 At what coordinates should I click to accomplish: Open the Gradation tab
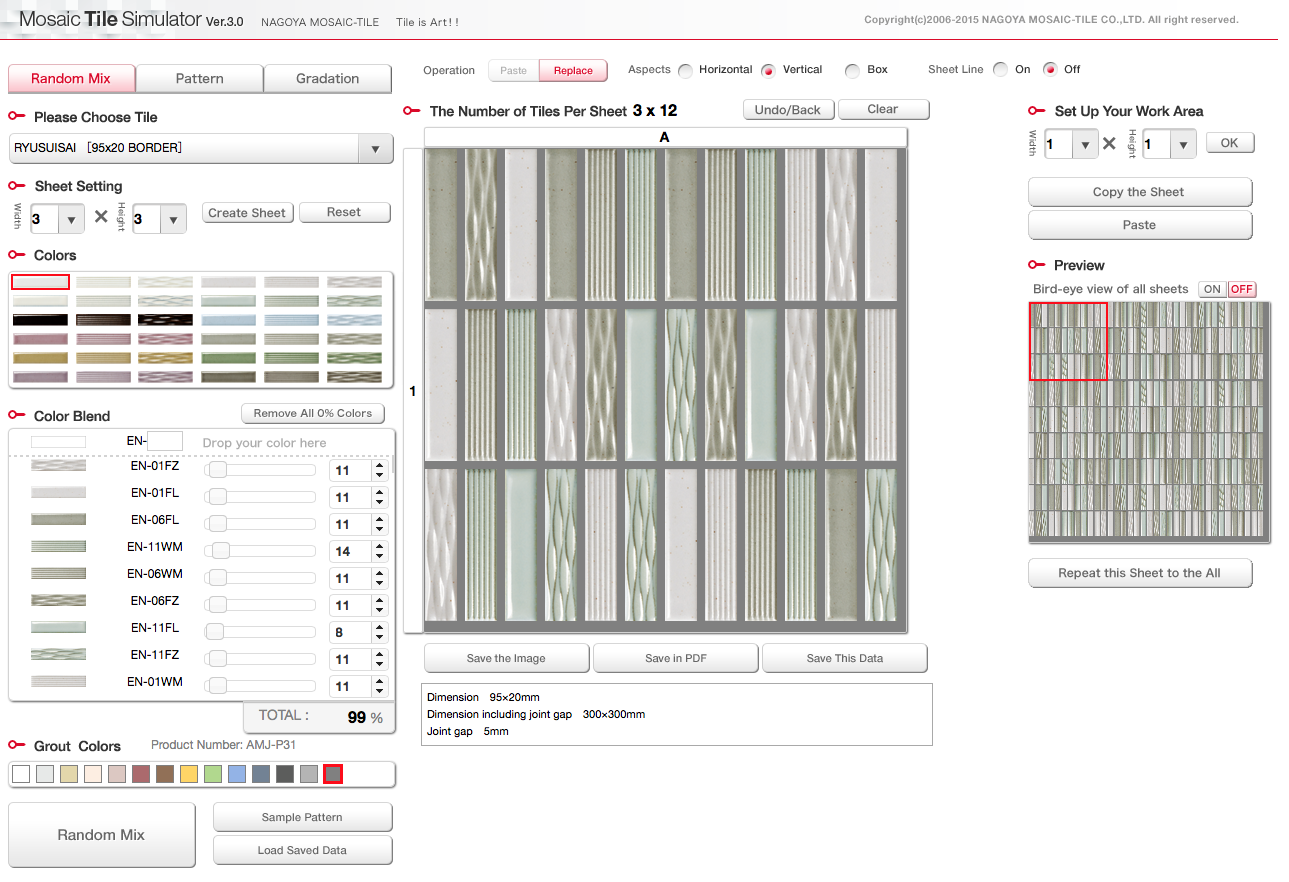[x=327, y=78]
